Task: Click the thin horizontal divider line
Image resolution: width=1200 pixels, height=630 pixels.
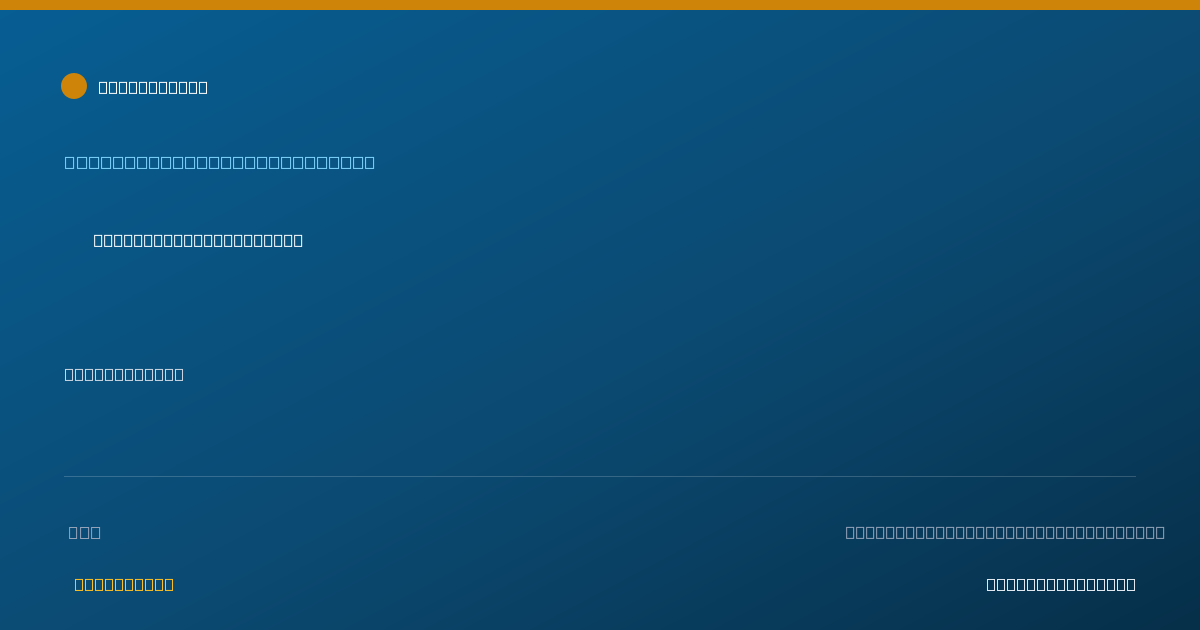Action: click(600, 476)
